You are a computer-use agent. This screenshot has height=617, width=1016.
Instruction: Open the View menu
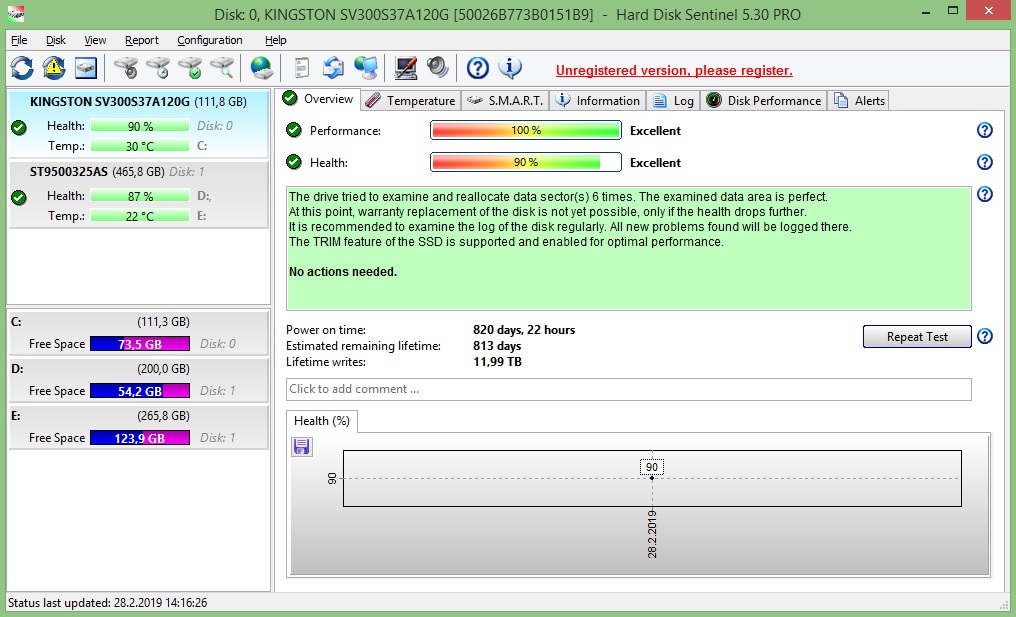coord(95,40)
